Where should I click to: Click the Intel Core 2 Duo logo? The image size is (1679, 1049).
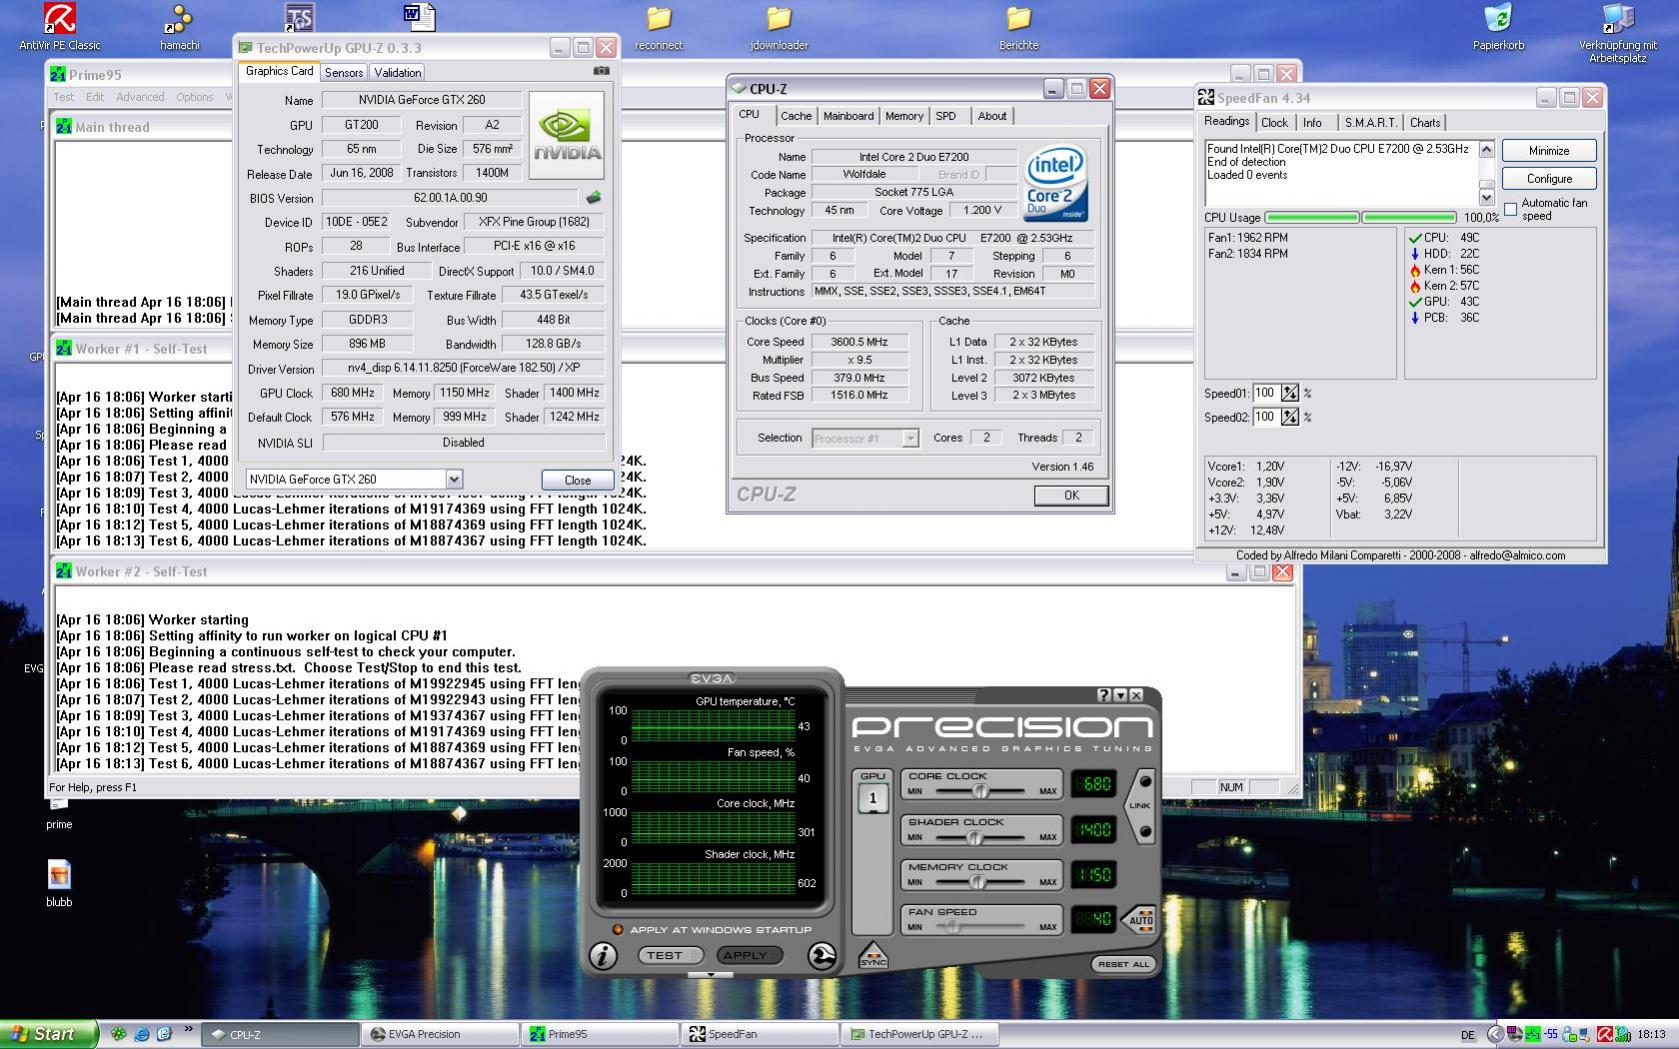point(1056,185)
